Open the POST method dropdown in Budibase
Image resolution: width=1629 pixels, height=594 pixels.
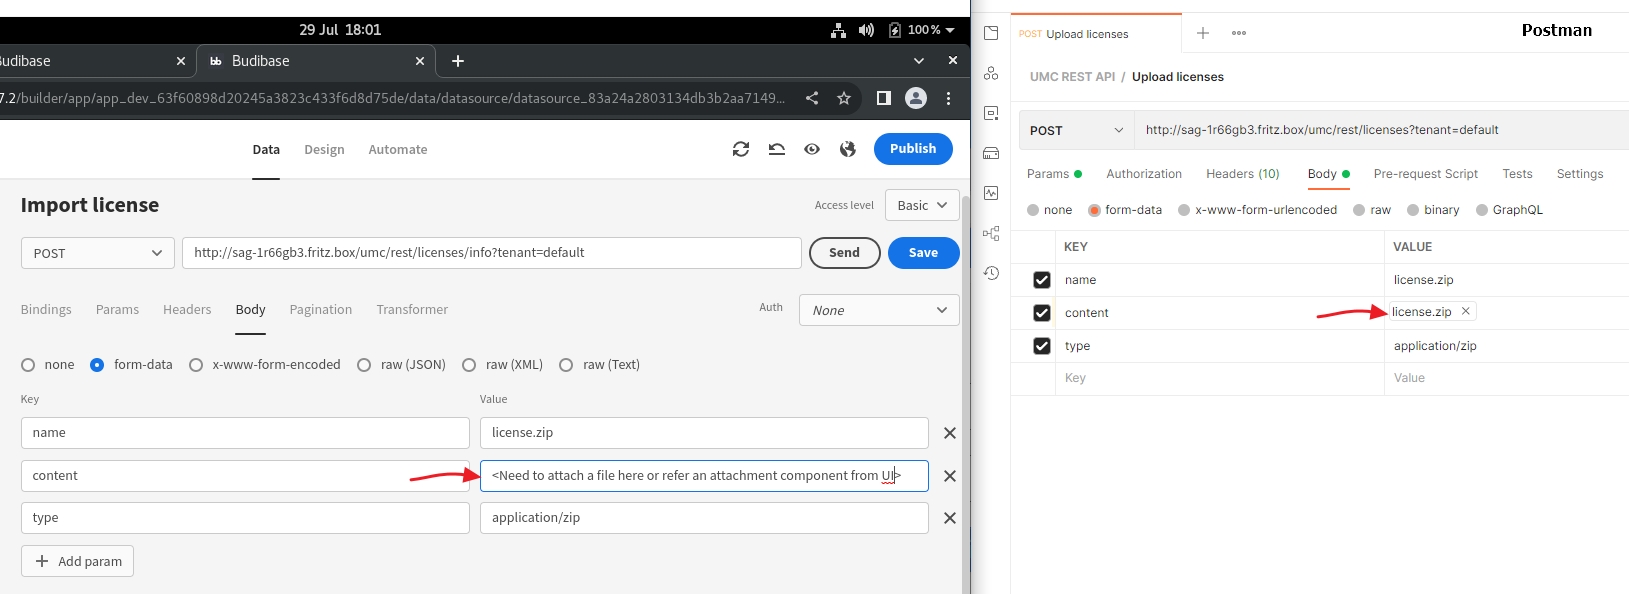click(x=98, y=253)
